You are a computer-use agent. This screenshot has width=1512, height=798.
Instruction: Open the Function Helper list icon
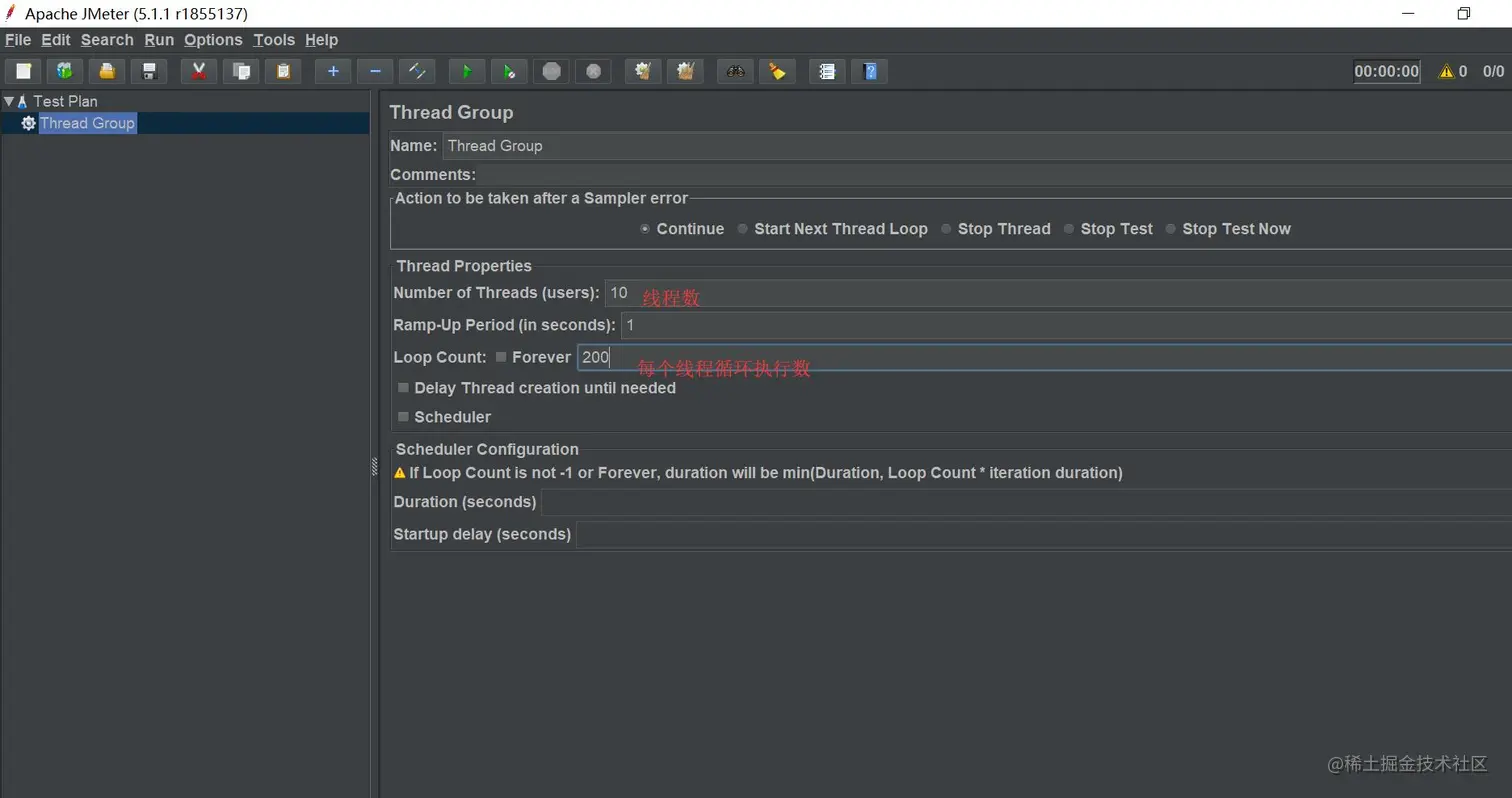coord(827,71)
